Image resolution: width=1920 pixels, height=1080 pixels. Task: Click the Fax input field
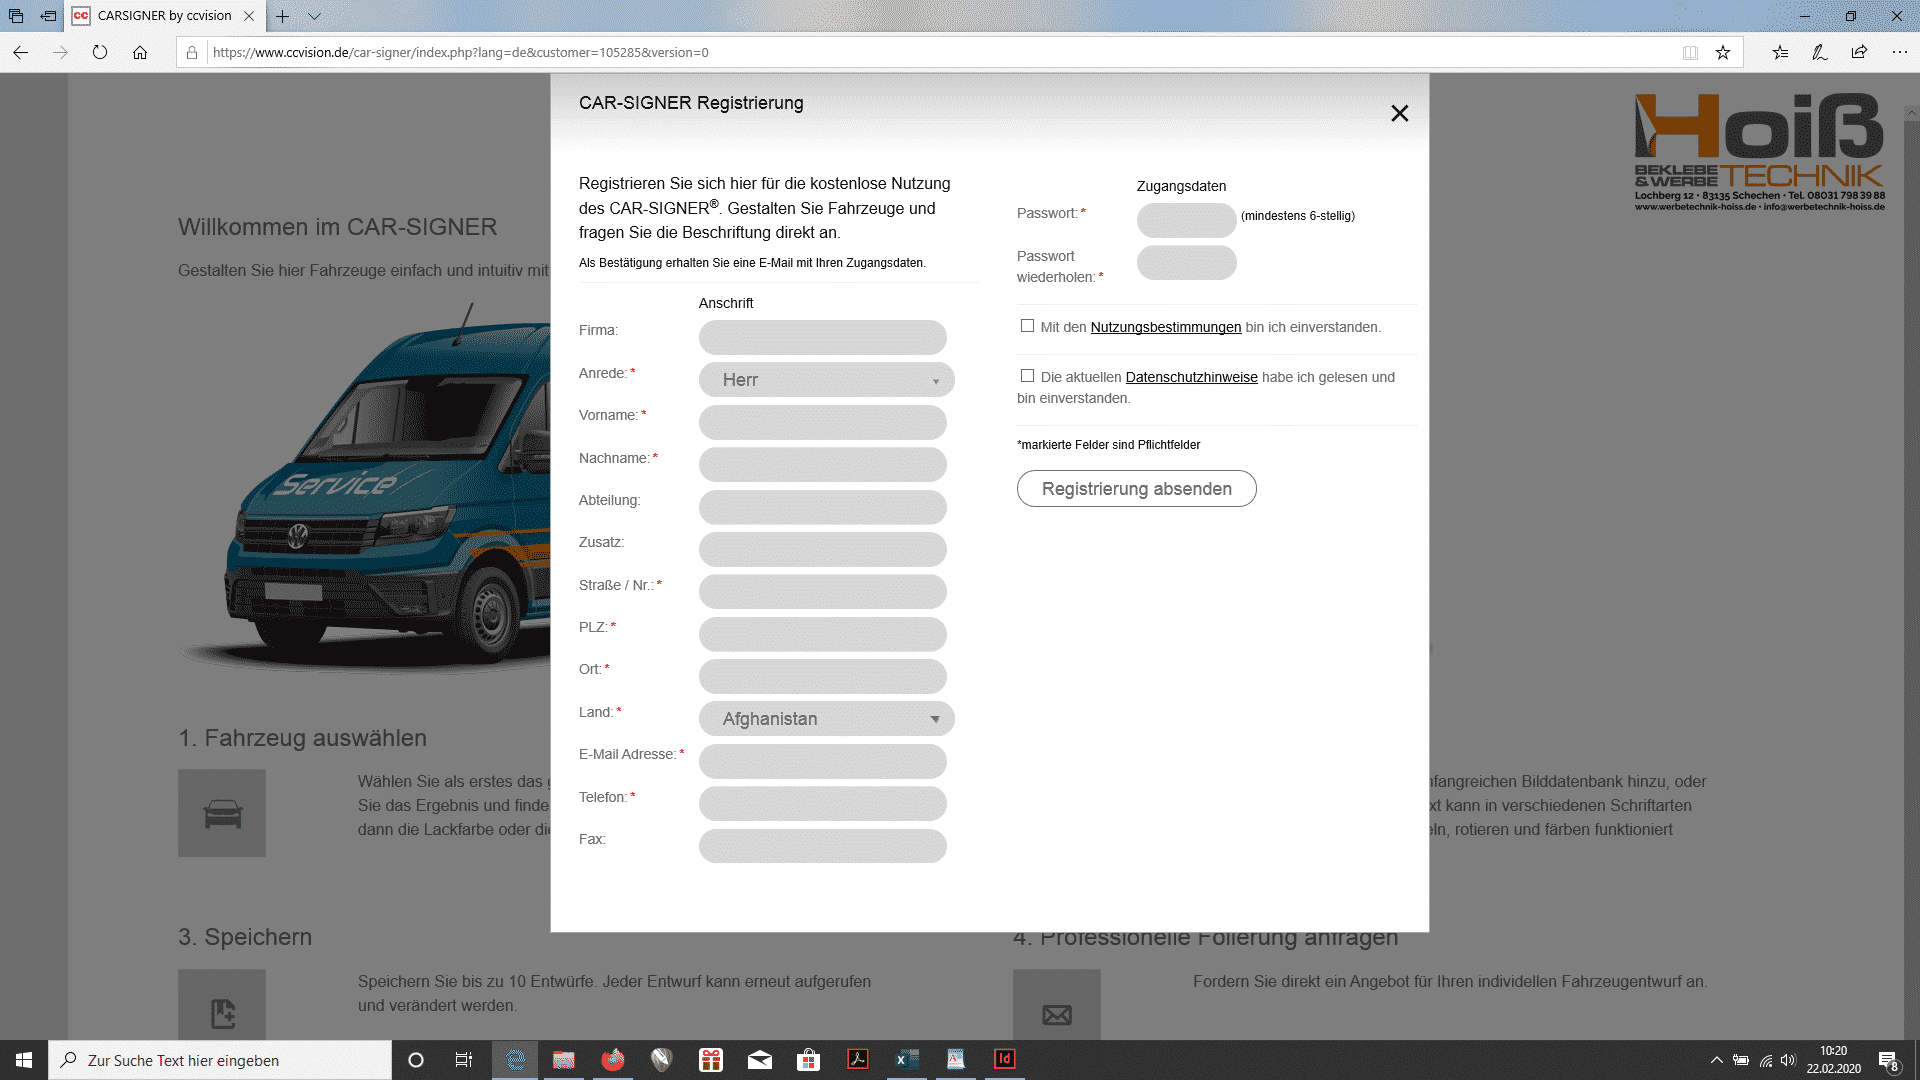coord(822,846)
